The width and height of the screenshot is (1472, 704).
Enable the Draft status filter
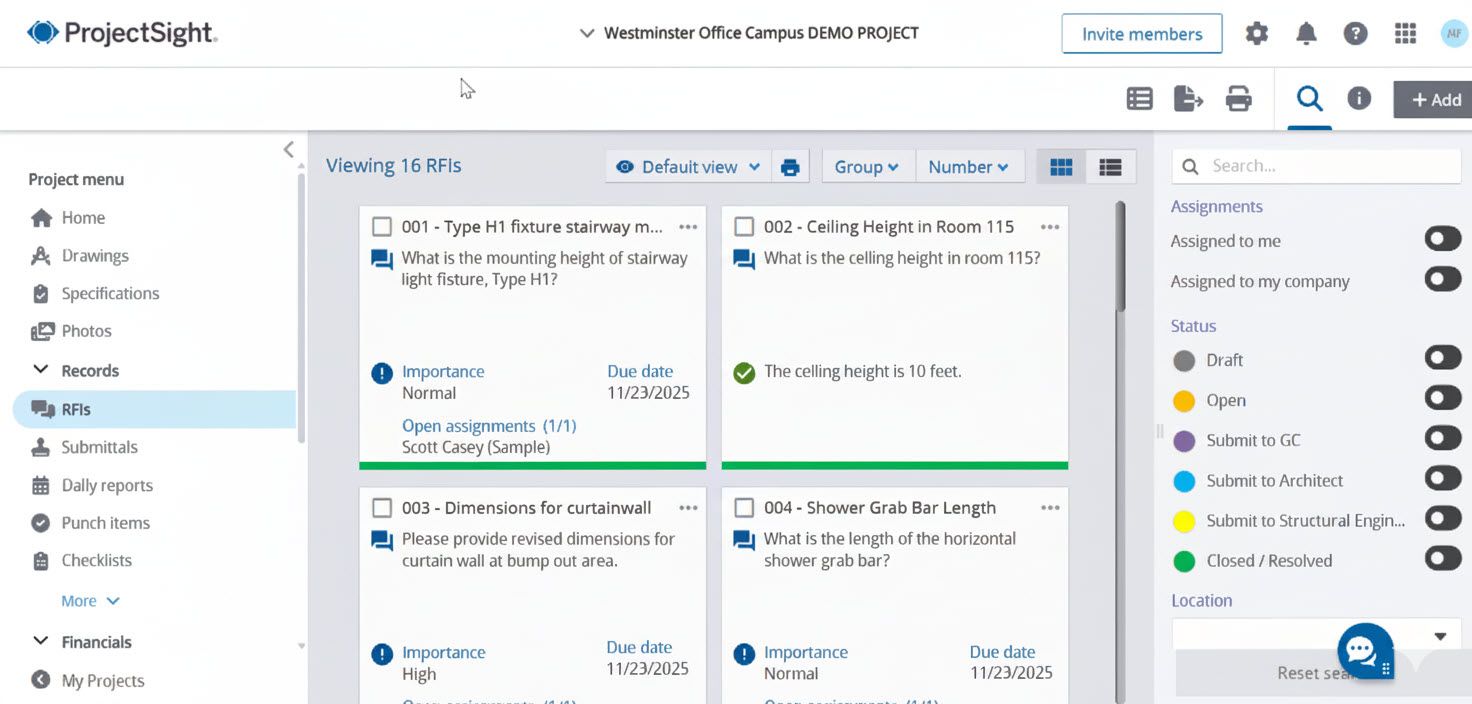click(1443, 358)
